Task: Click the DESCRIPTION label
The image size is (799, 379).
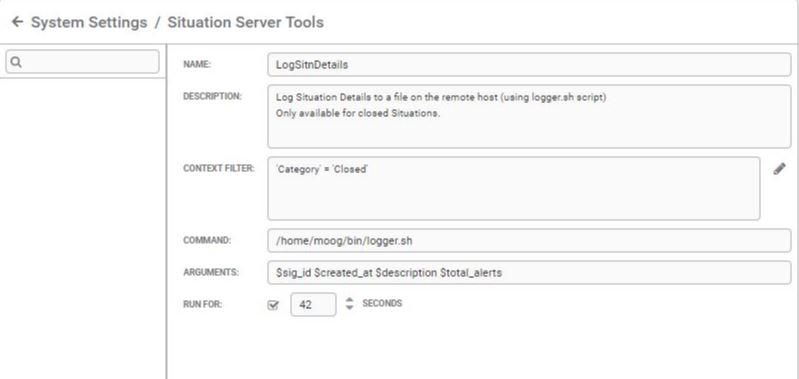Action: [x=212, y=96]
